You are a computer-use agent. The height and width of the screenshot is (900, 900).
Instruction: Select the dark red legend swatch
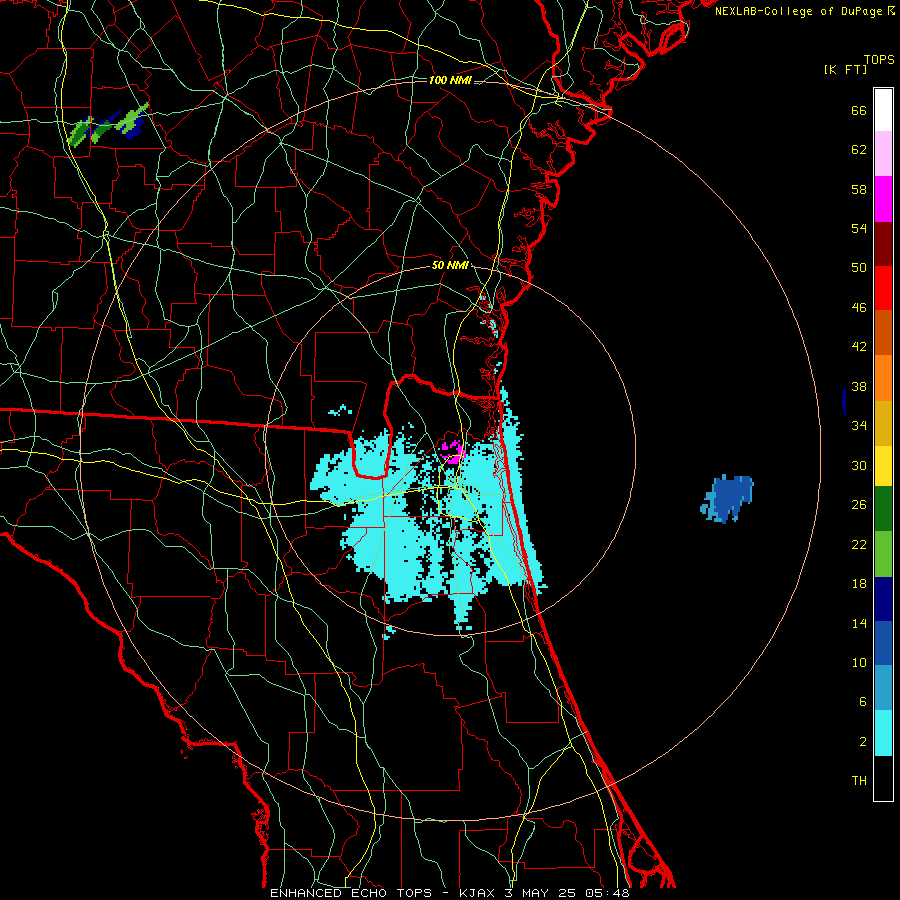[x=883, y=244]
